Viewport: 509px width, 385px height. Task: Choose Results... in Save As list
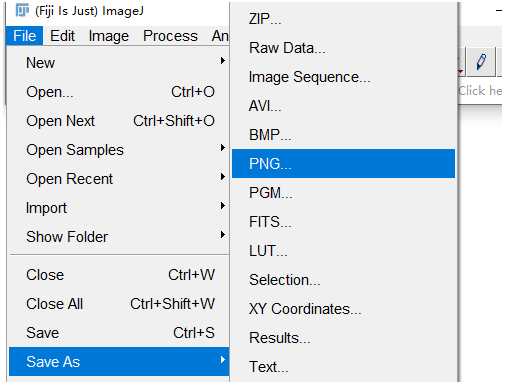coord(343,338)
